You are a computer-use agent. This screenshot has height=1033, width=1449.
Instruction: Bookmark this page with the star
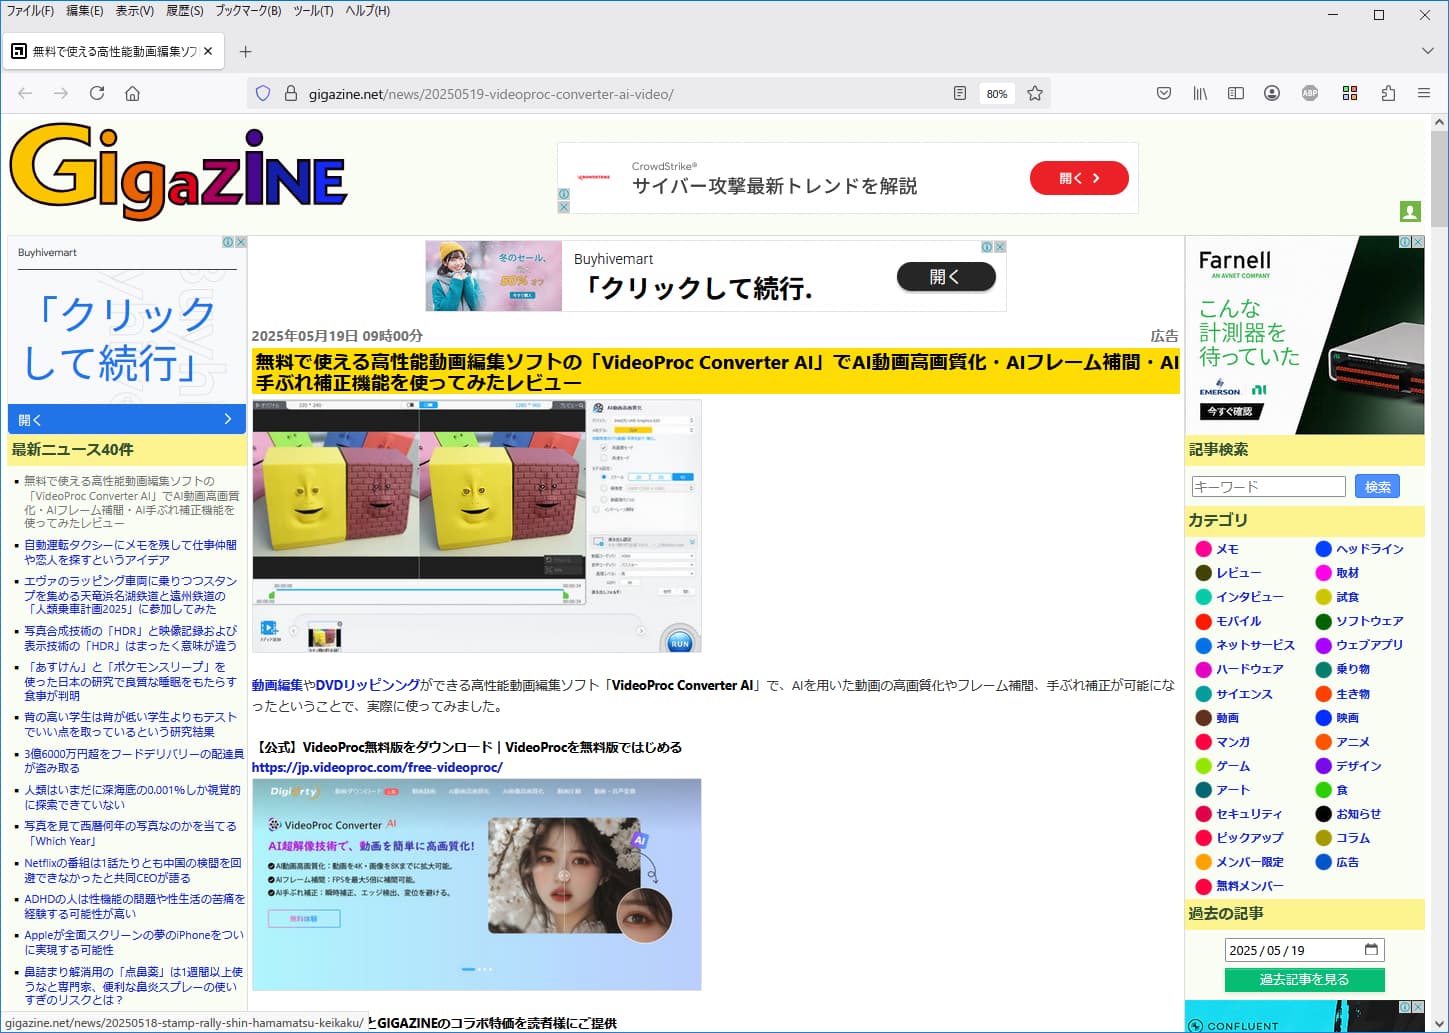pos(1035,93)
